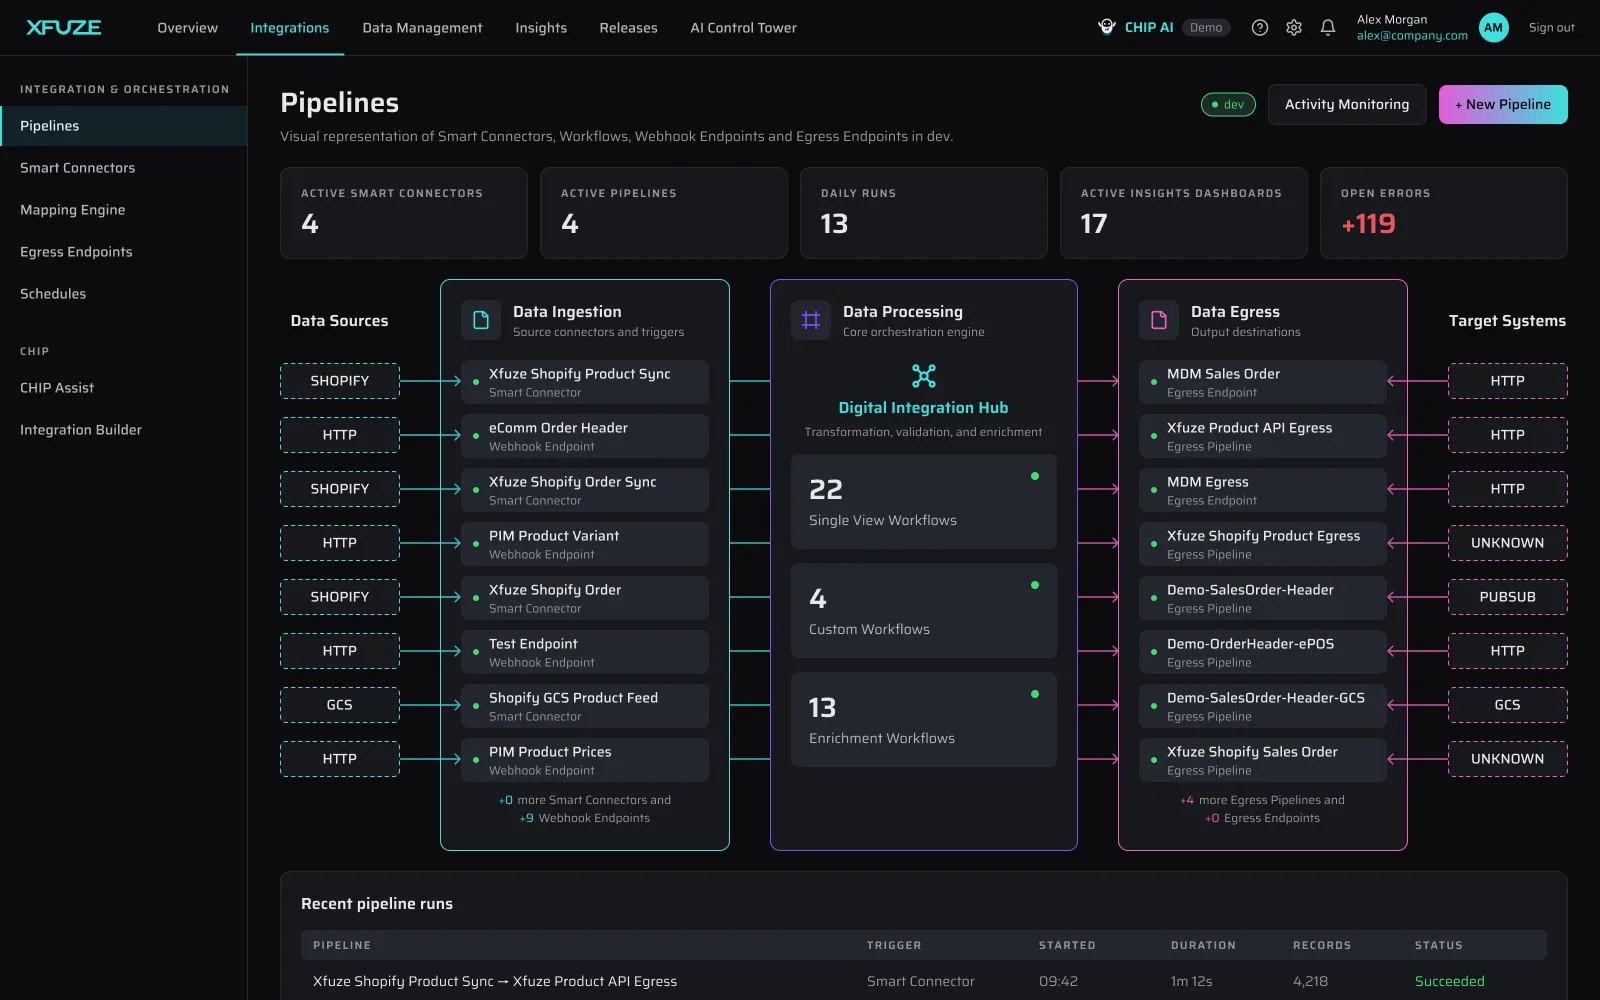The image size is (1600, 1000).
Task: Open the help question mark icon
Action: point(1260,28)
